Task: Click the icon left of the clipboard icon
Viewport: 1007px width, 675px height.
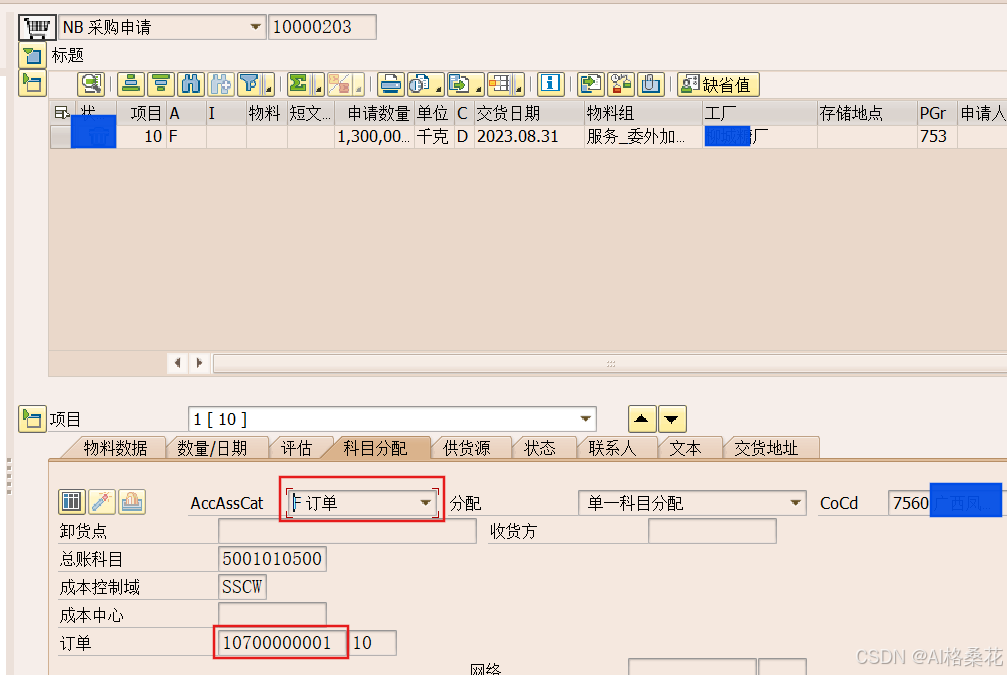Action: (x=620, y=84)
